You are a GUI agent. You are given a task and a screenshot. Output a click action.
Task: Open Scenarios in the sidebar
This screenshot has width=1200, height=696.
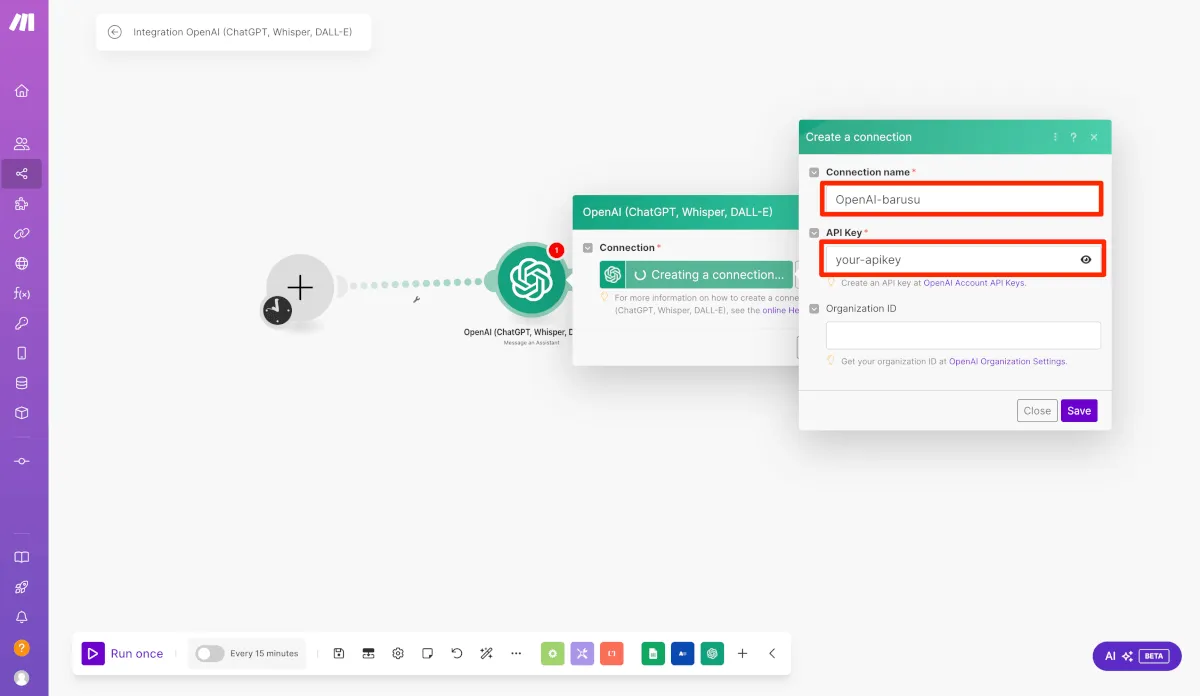point(22,174)
